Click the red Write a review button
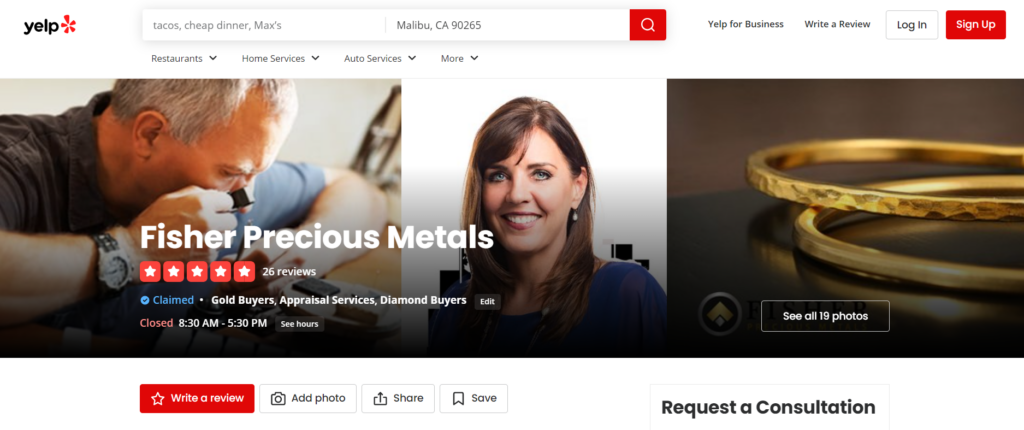This screenshot has height=430, width=1024. (197, 399)
